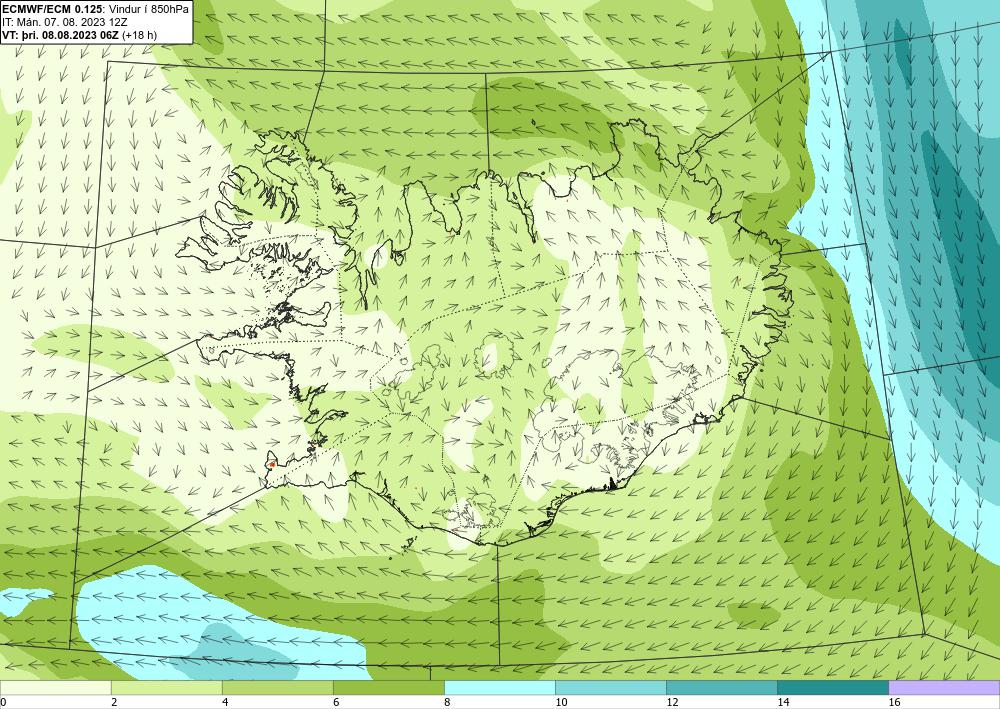Viewport: 1000px width, 709px height.
Task: Click the legend label '0'
Action: click(x=3, y=702)
